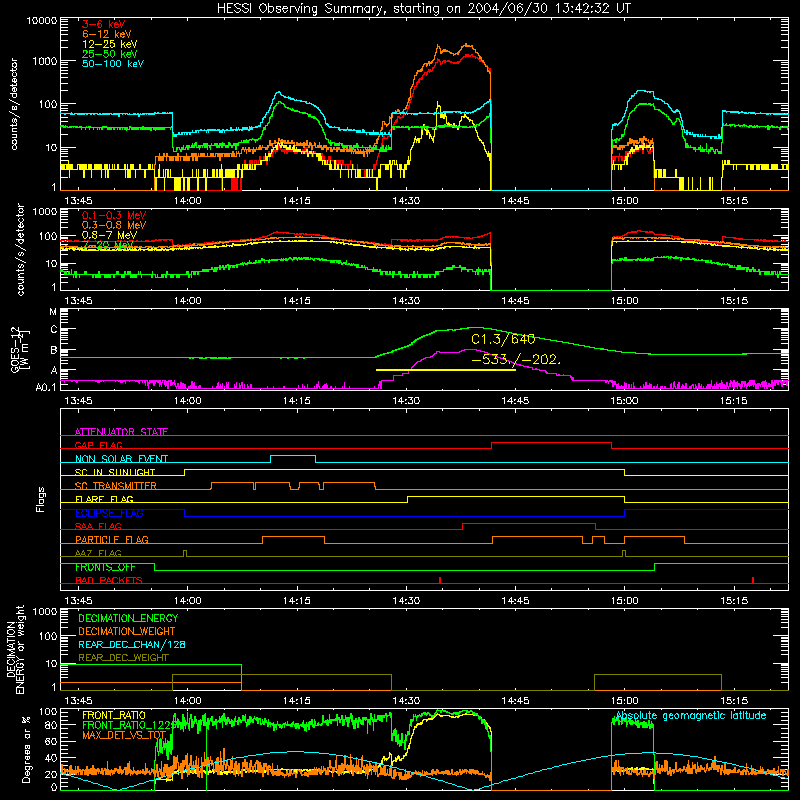Click the M class tick label in GOES panel
Screen dimensions: 800x800
(x=53, y=312)
